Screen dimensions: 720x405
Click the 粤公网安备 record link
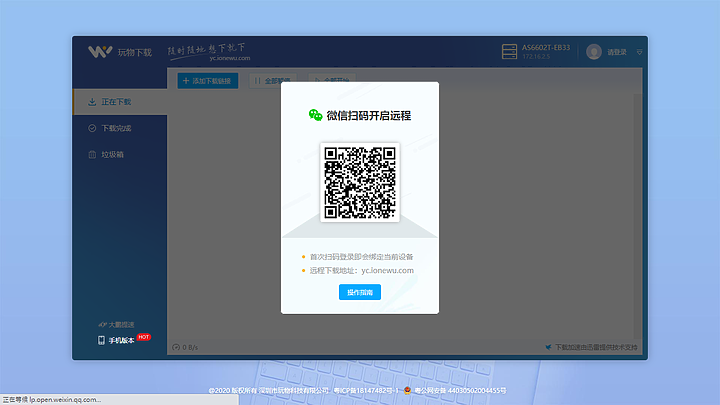coord(460,390)
